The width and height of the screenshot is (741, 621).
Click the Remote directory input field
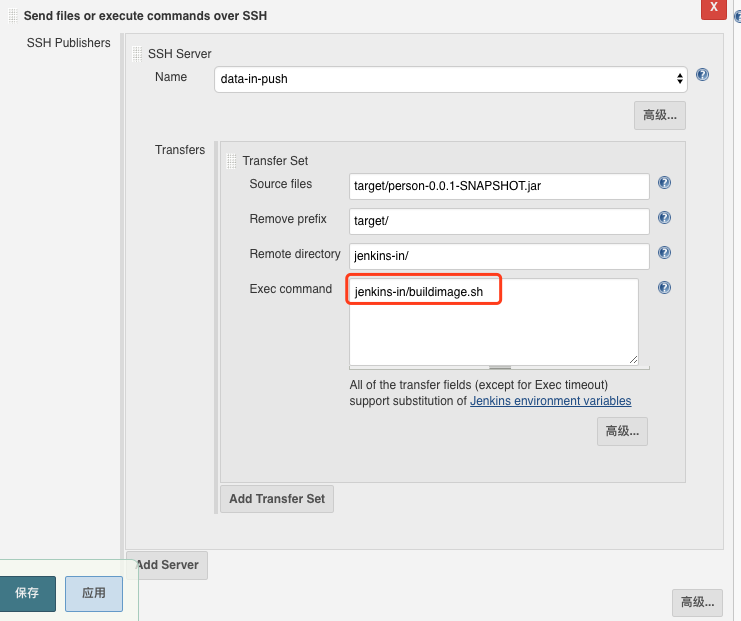tap(499, 256)
